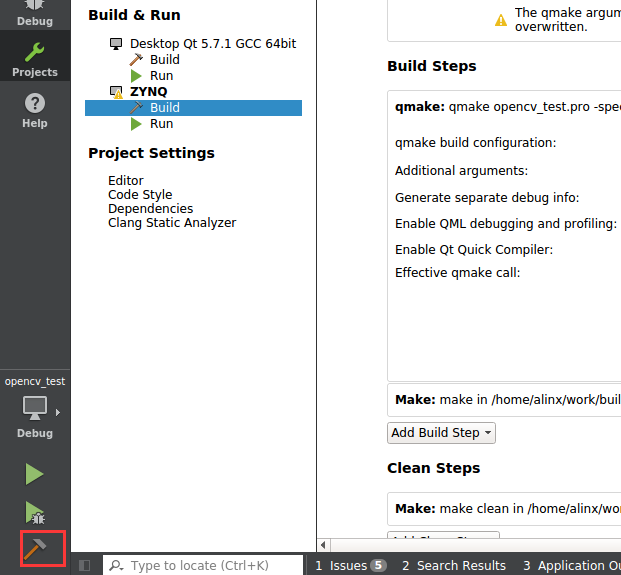Select Build under ZYNQ
621x575 pixels.
(193, 108)
